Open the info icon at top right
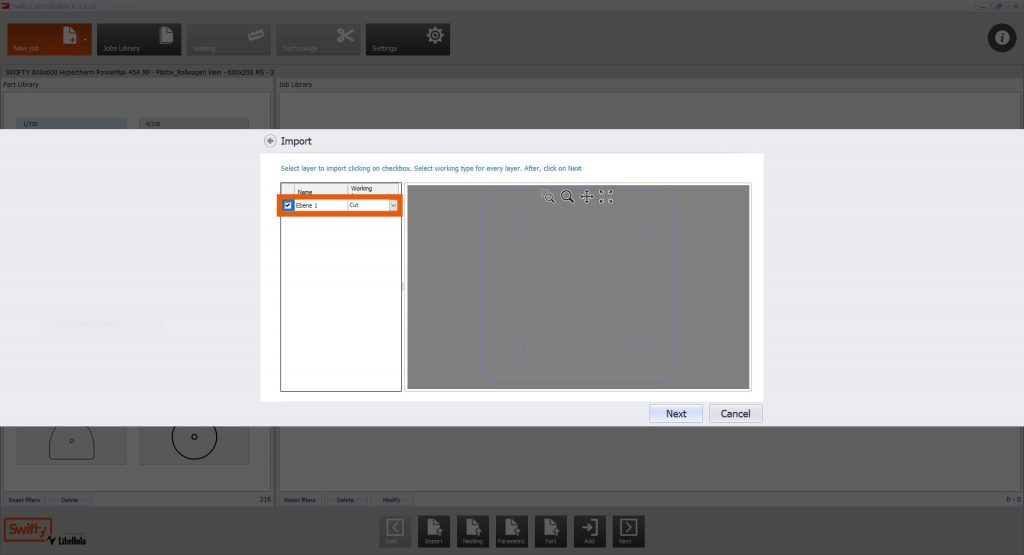This screenshot has width=1024, height=555. (1001, 39)
